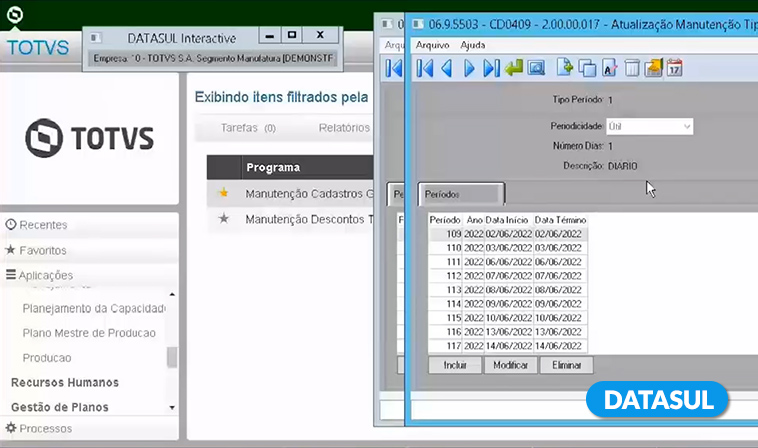
Task: Click the trash can delete icon
Action: (632, 68)
